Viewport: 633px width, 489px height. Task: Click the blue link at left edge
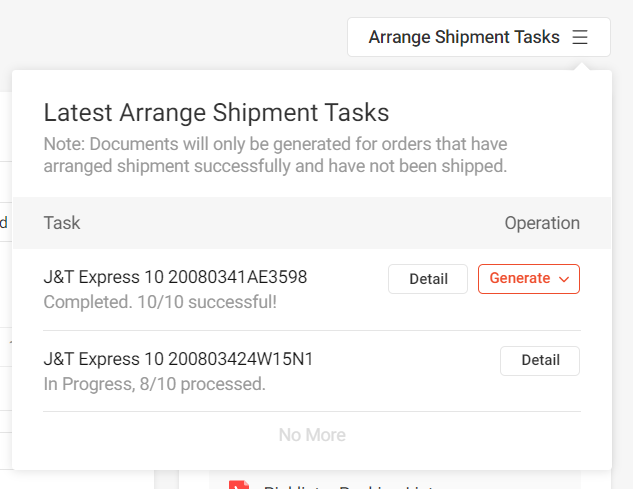pyautogui.click(x=4, y=221)
